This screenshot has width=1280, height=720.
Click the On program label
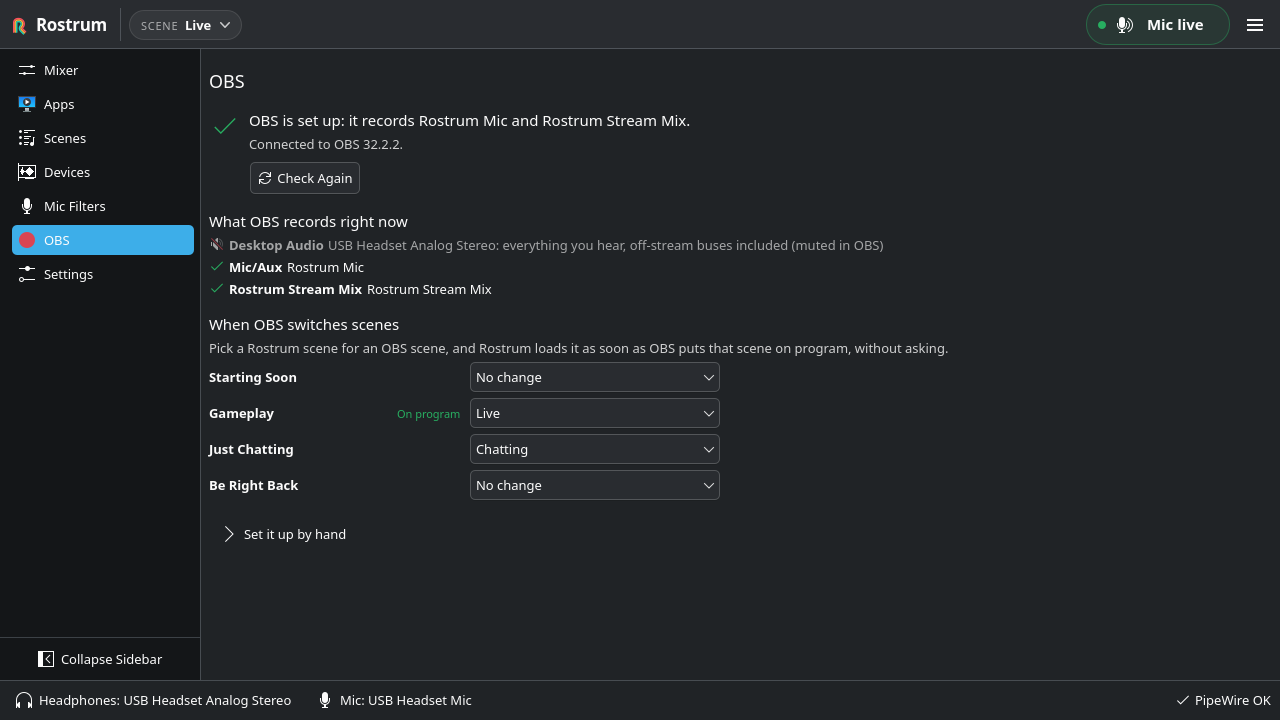(428, 414)
